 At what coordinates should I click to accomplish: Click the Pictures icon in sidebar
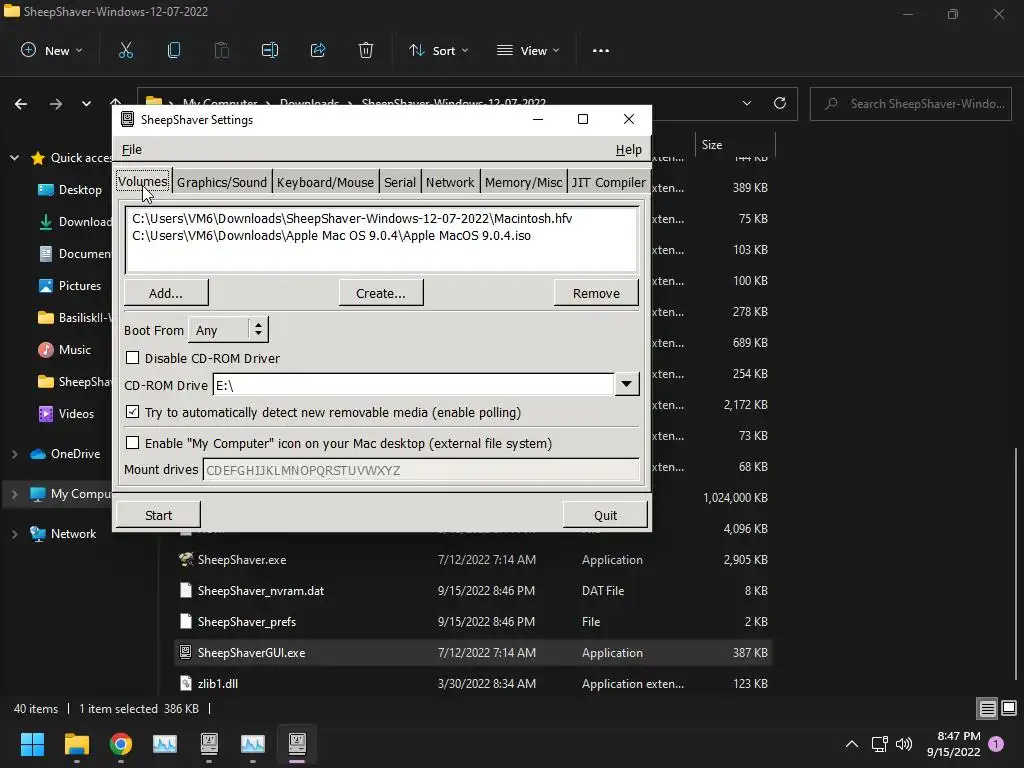(46, 286)
